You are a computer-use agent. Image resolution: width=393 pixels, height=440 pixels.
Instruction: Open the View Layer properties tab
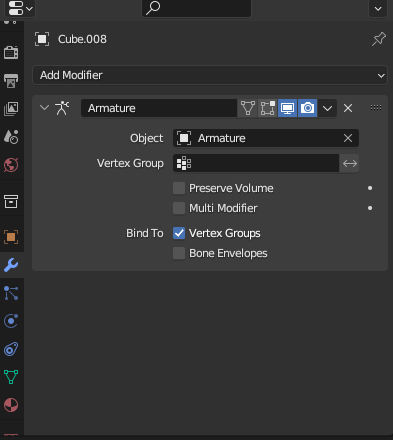[11, 108]
